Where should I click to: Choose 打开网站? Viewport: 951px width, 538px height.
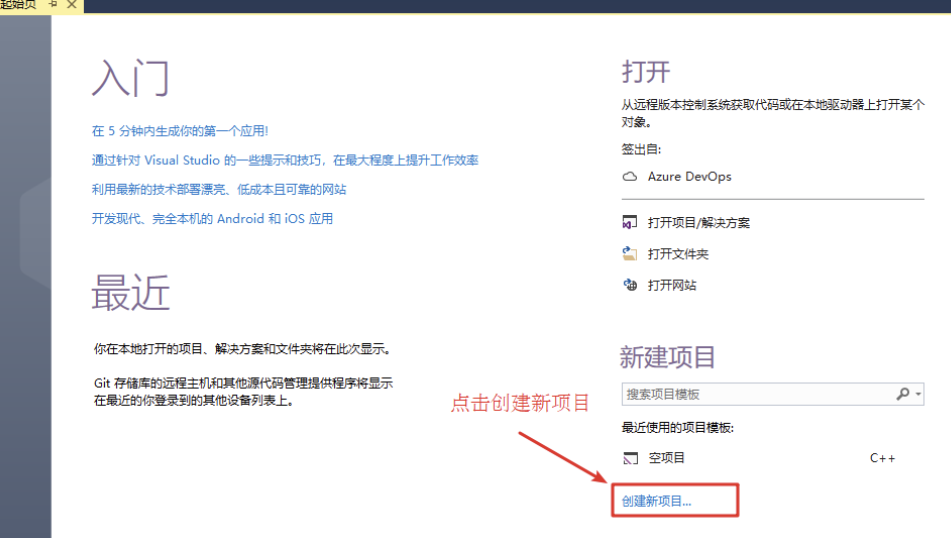tap(672, 284)
